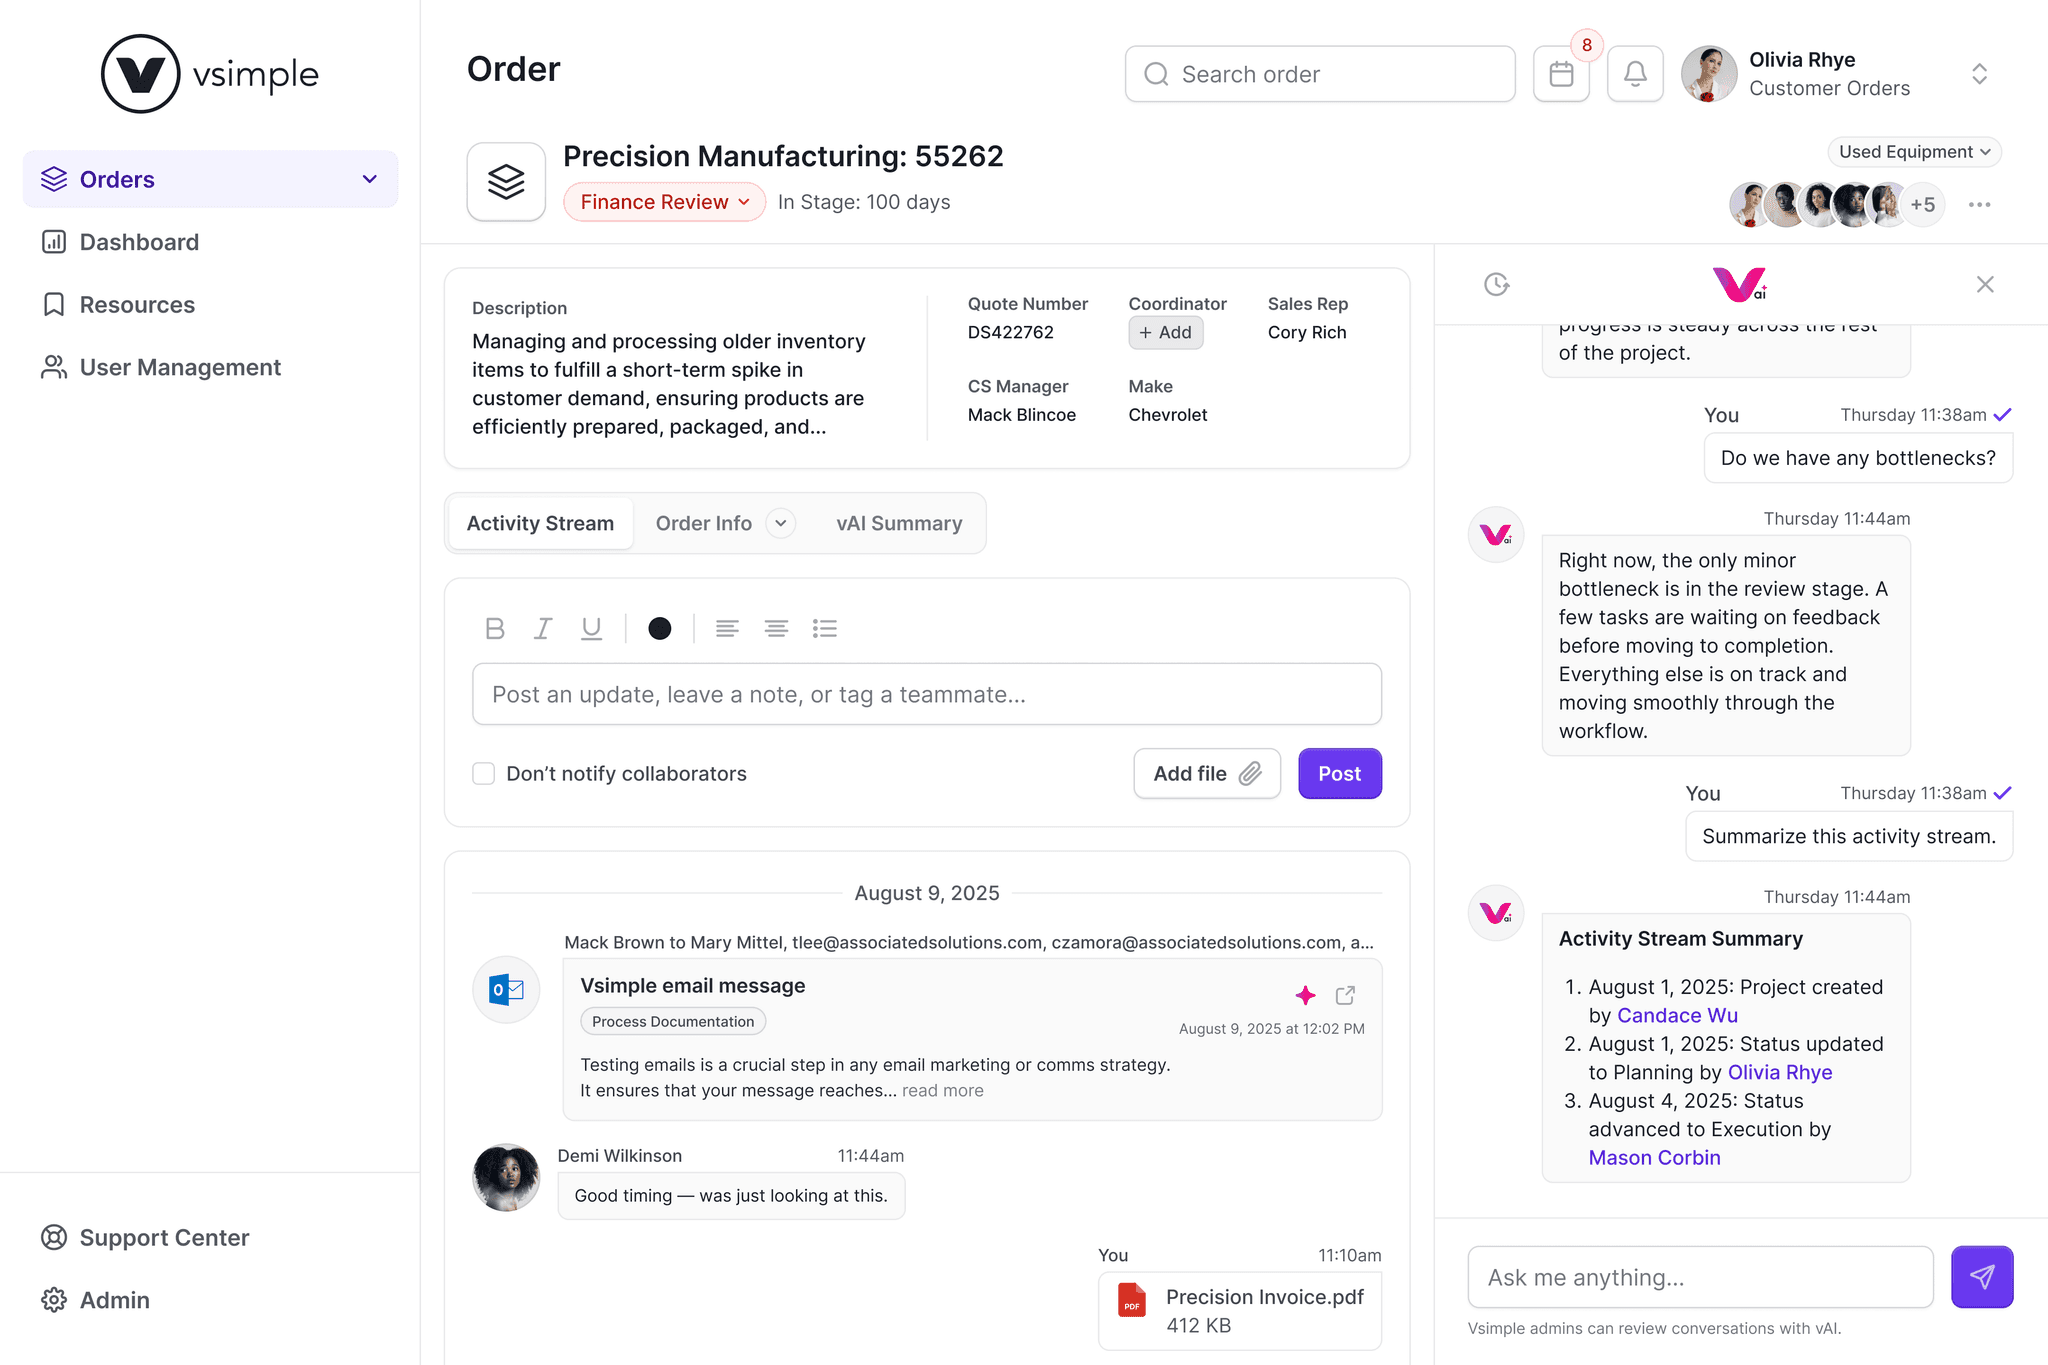The height and width of the screenshot is (1365, 2048).
Task: Toggle italic text formatting
Action: point(543,628)
